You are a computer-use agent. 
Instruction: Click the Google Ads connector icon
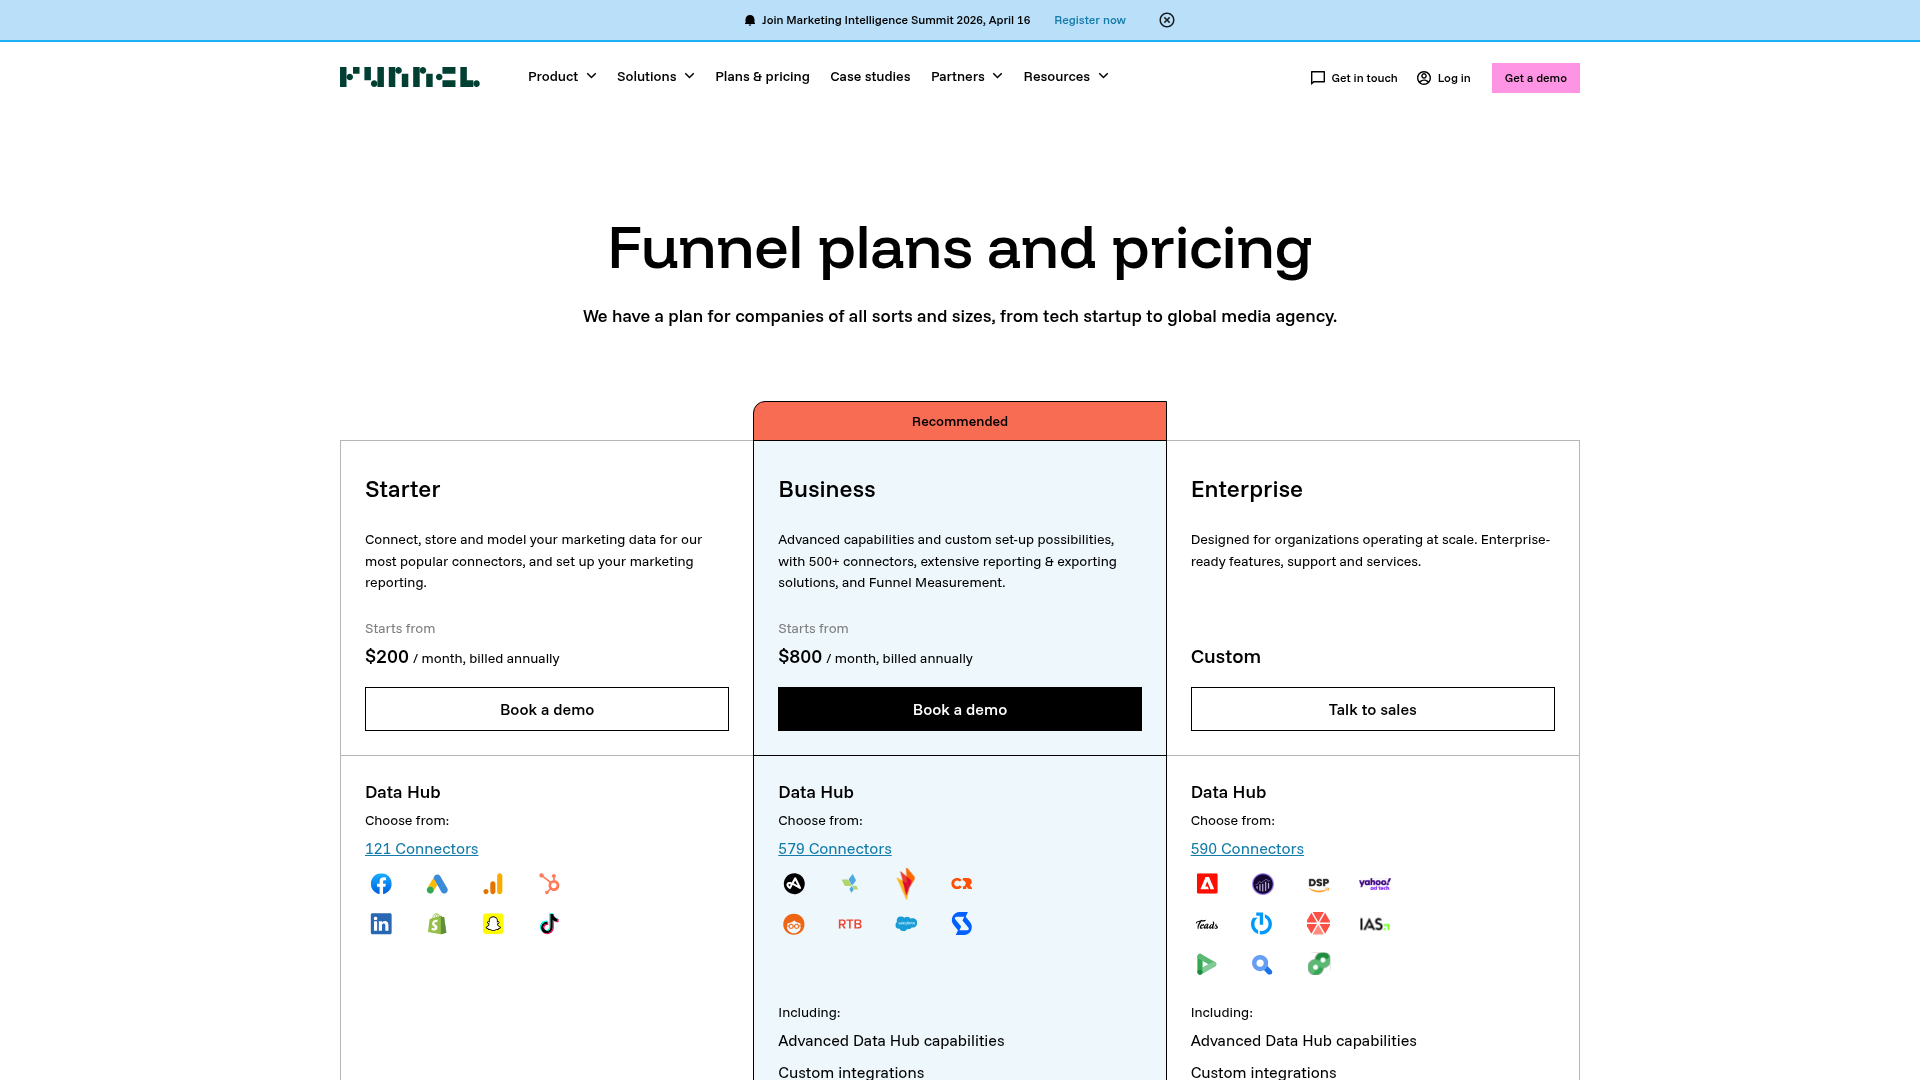(437, 884)
